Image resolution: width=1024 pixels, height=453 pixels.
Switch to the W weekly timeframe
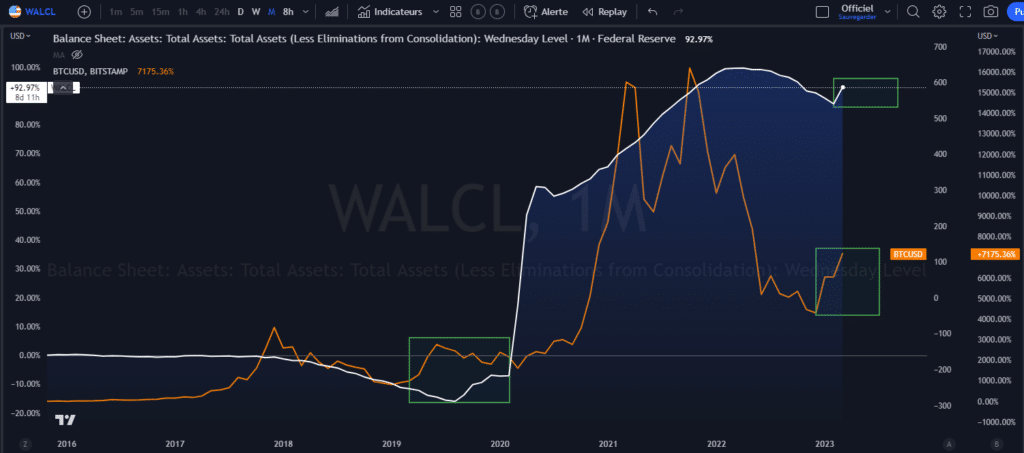click(256, 12)
